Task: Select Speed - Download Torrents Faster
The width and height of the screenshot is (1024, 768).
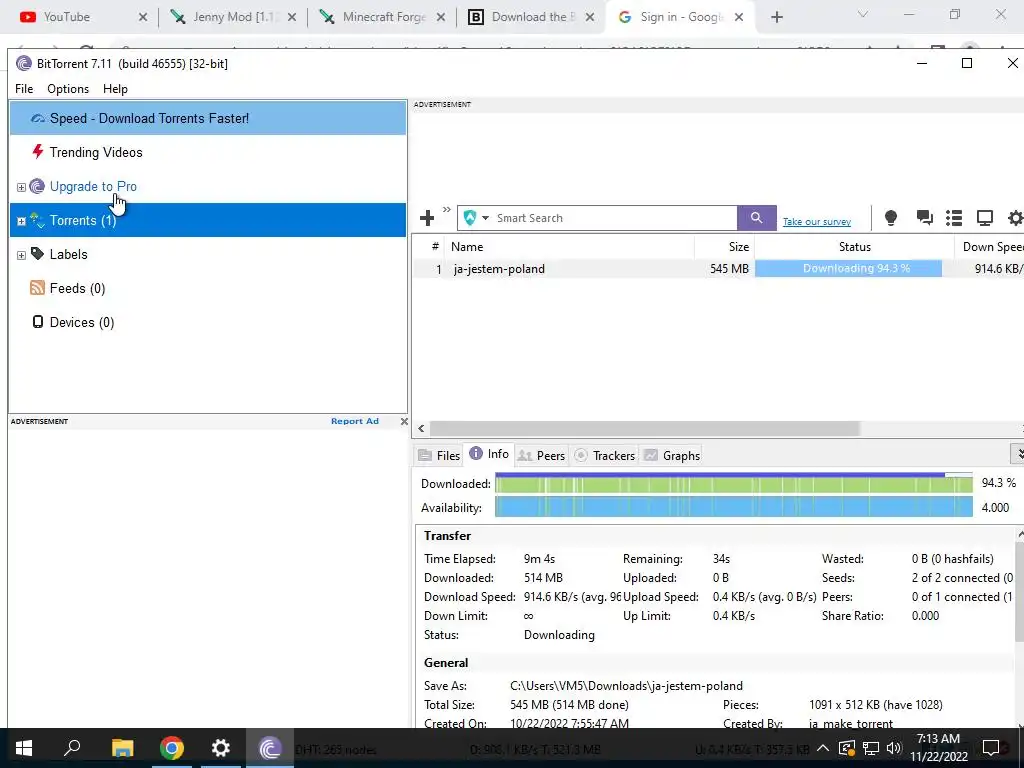Action: (208, 118)
